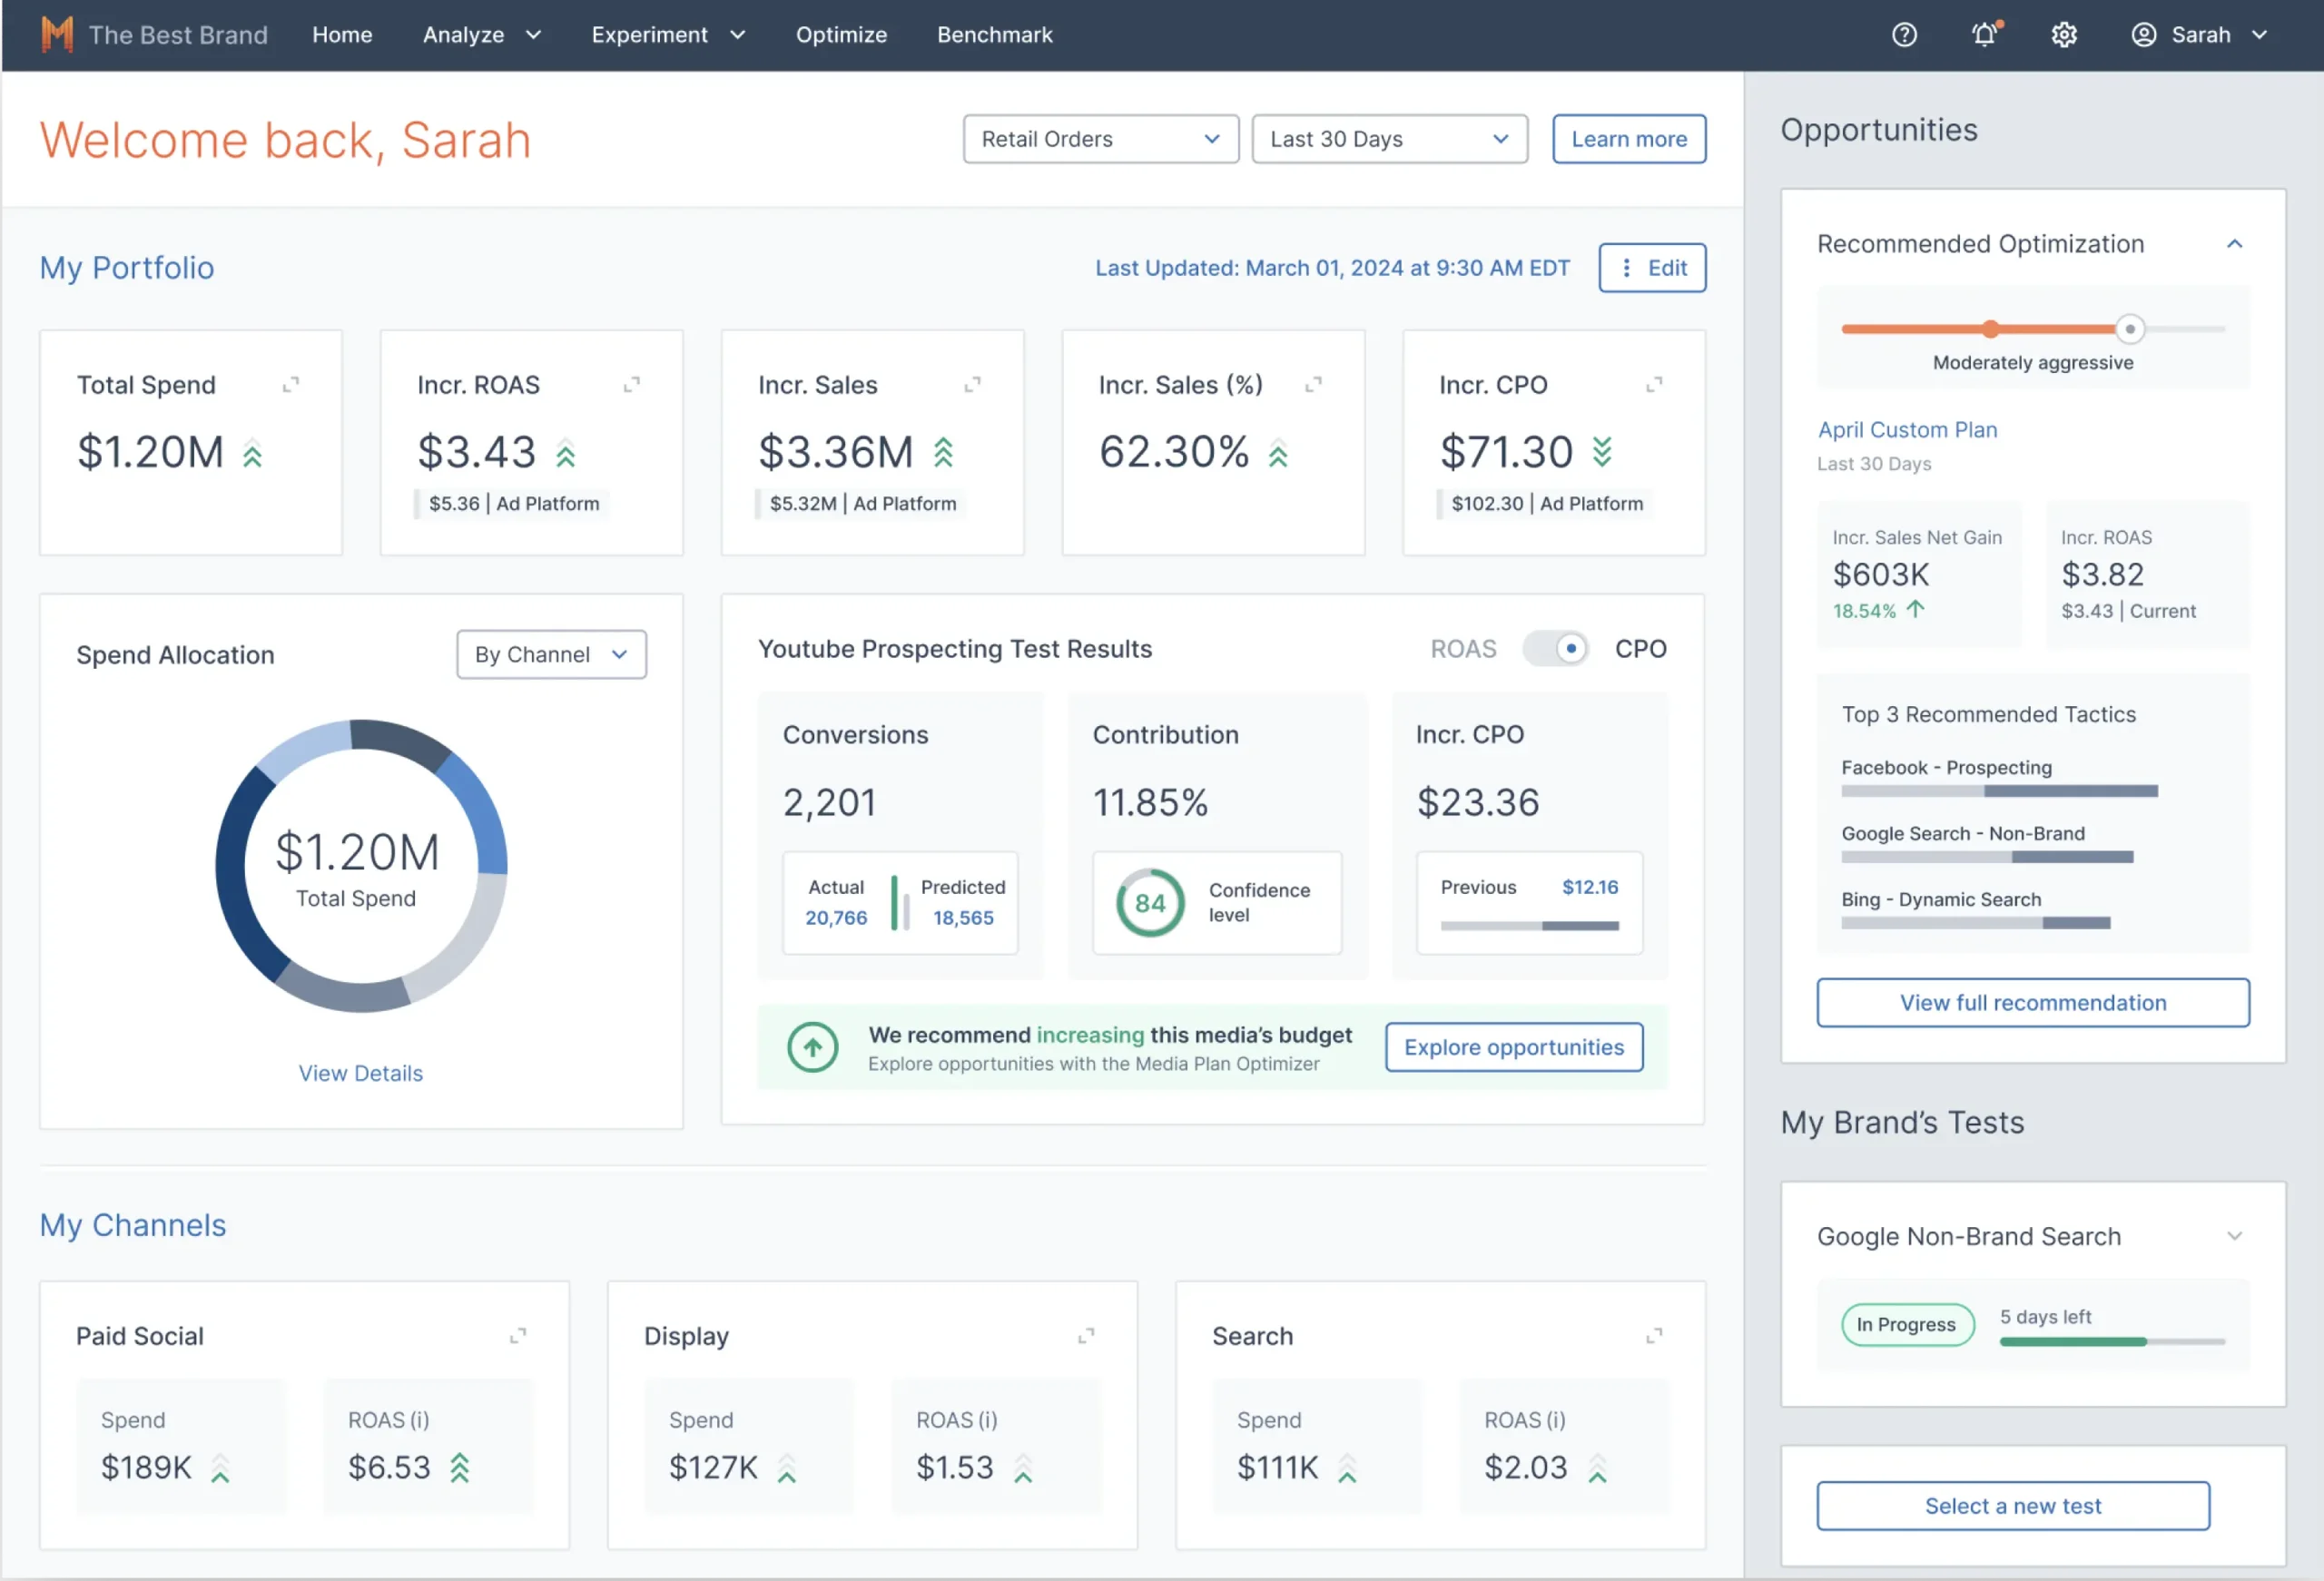Open the help question mark icon
This screenshot has height=1581, width=2324.
coord(1904,35)
